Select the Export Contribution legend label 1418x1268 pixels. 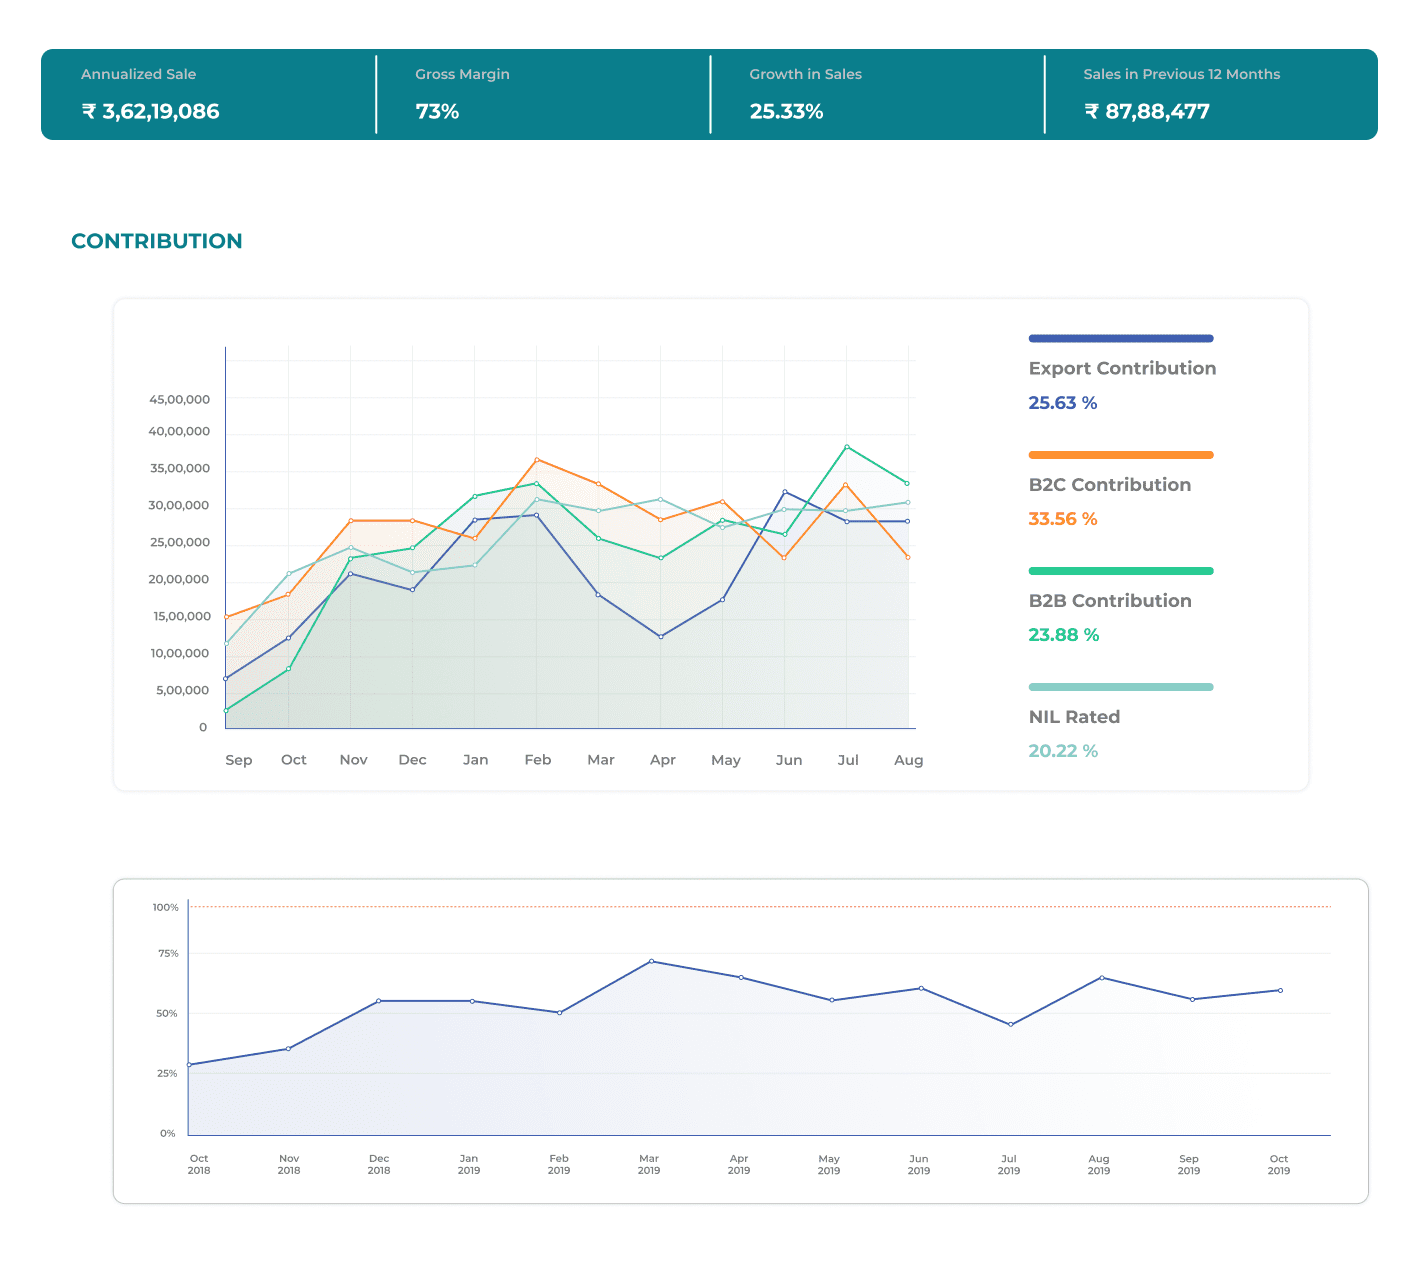point(1122,368)
